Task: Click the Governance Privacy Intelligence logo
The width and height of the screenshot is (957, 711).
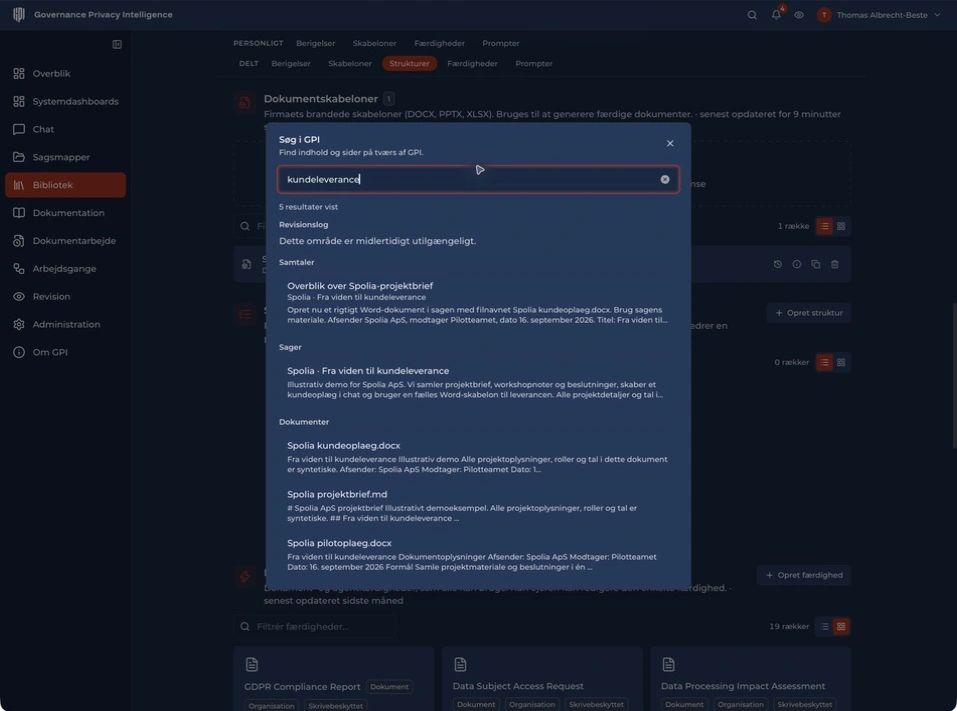Action: pyautogui.click(x=19, y=15)
